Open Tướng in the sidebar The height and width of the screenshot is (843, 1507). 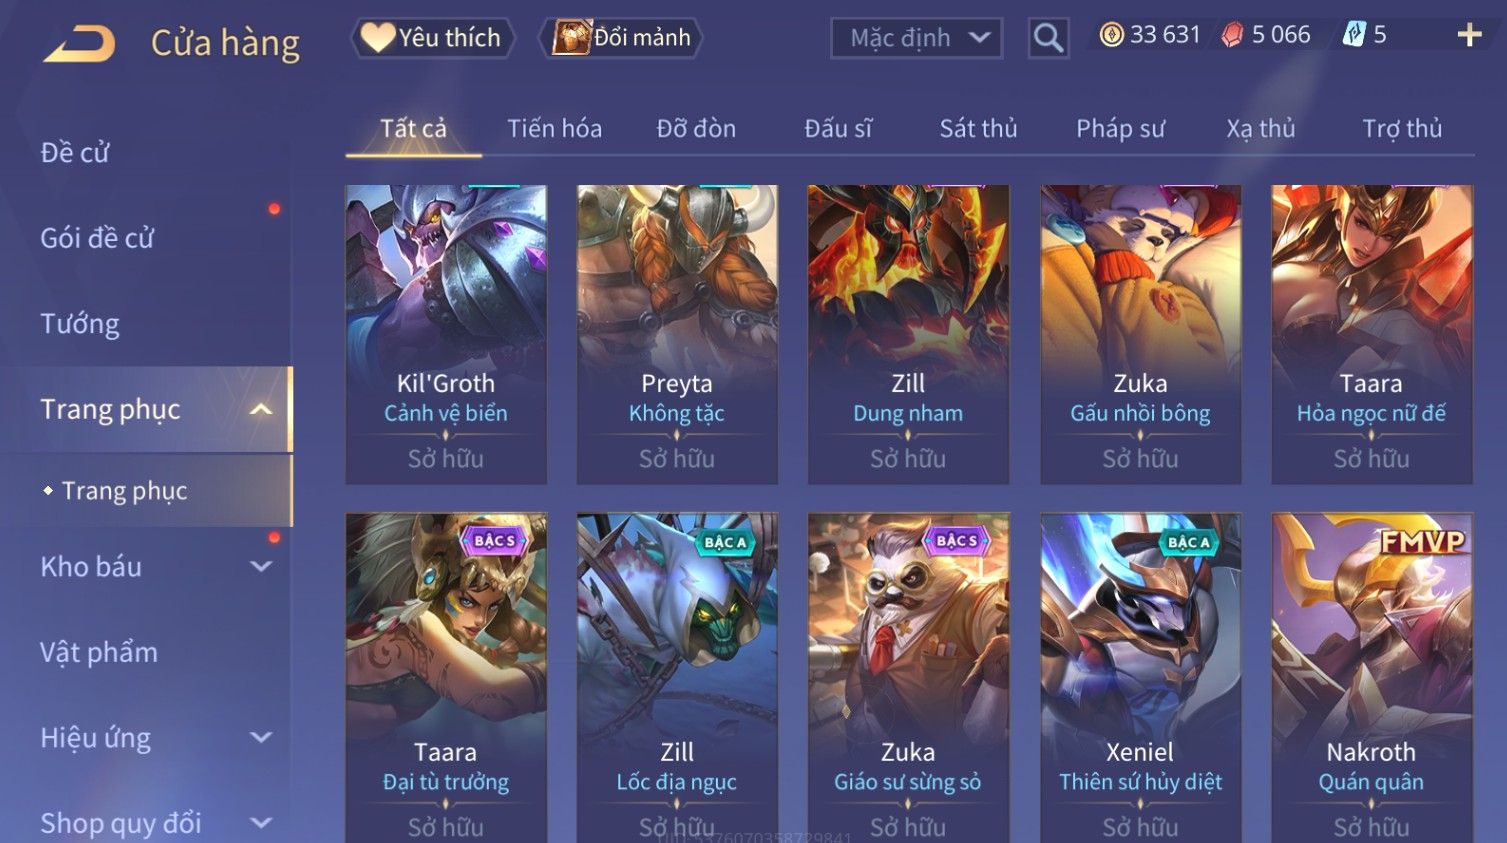point(80,324)
